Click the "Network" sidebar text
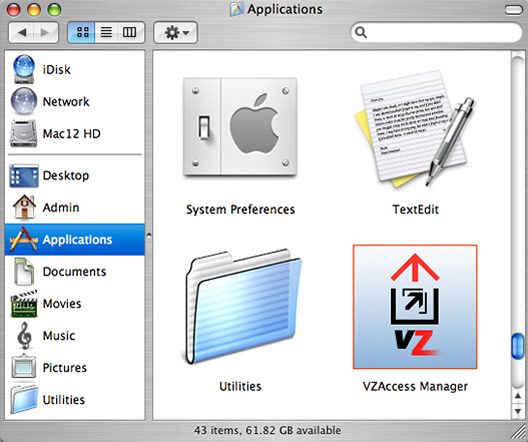This screenshot has height=442, width=528. pos(66,101)
